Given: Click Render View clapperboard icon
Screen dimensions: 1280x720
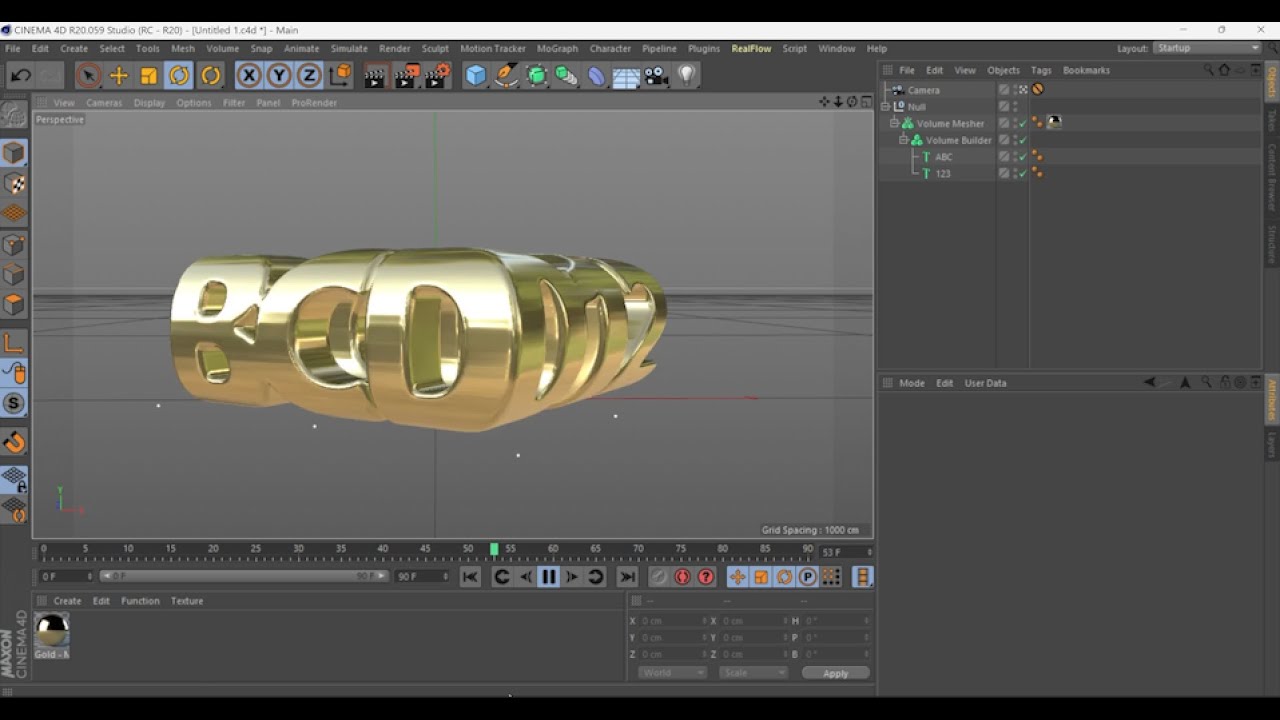Looking at the screenshot, I should click(x=375, y=76).
